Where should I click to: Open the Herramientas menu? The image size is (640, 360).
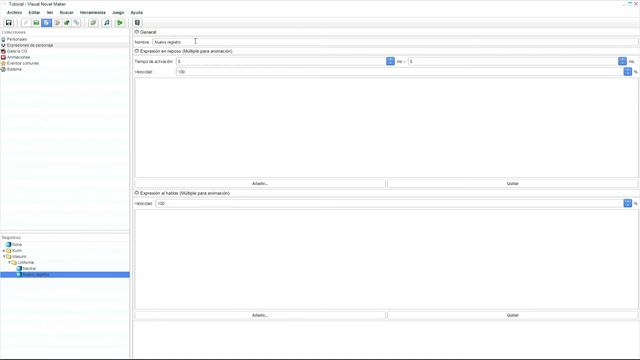(93, 13)
